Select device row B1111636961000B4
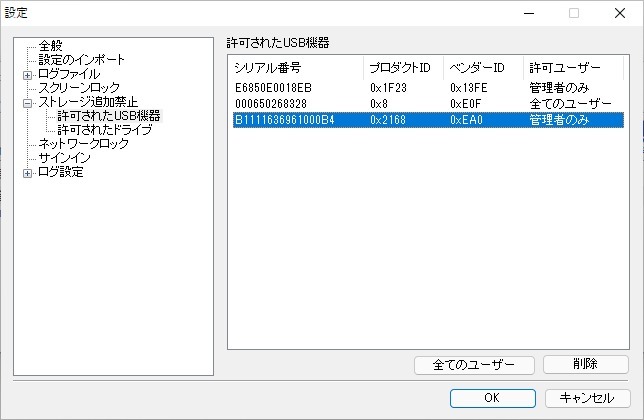Image resolution: width=644 pixels, height=420 pixels. pos(428,120)
